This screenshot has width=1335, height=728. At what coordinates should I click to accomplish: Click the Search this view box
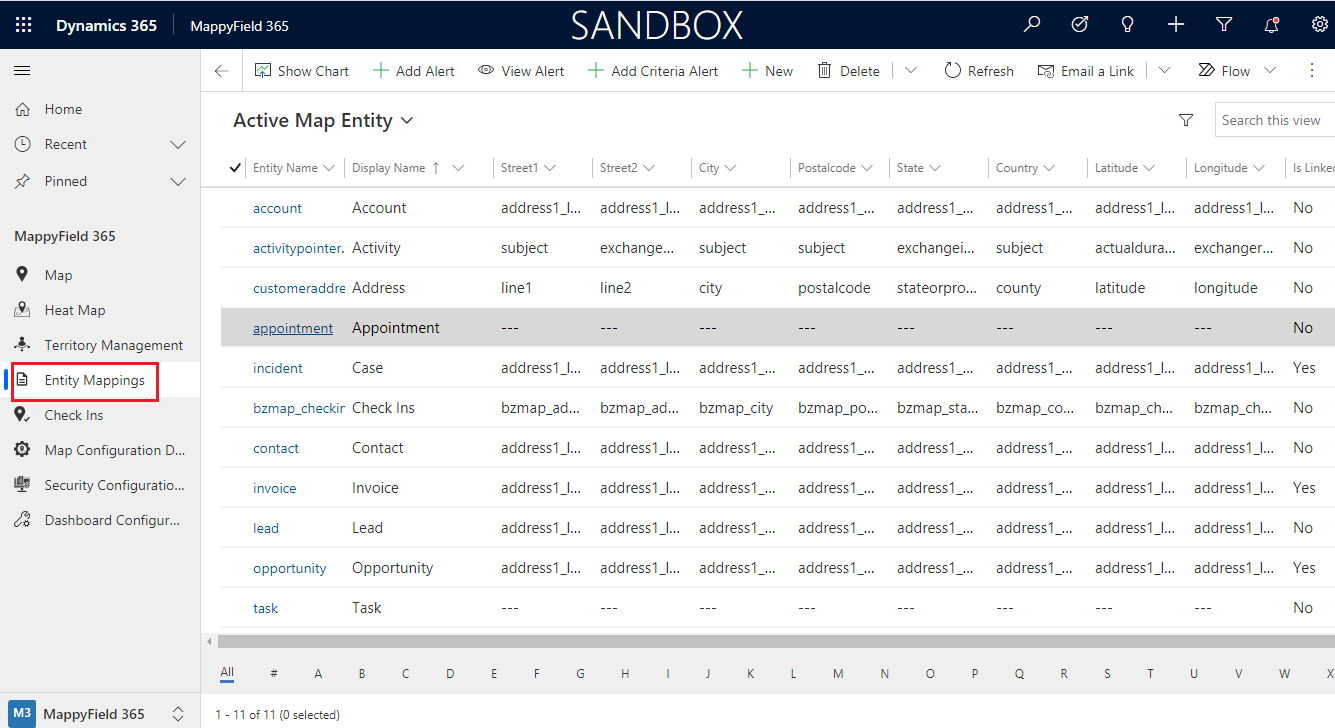point(1275,120)
